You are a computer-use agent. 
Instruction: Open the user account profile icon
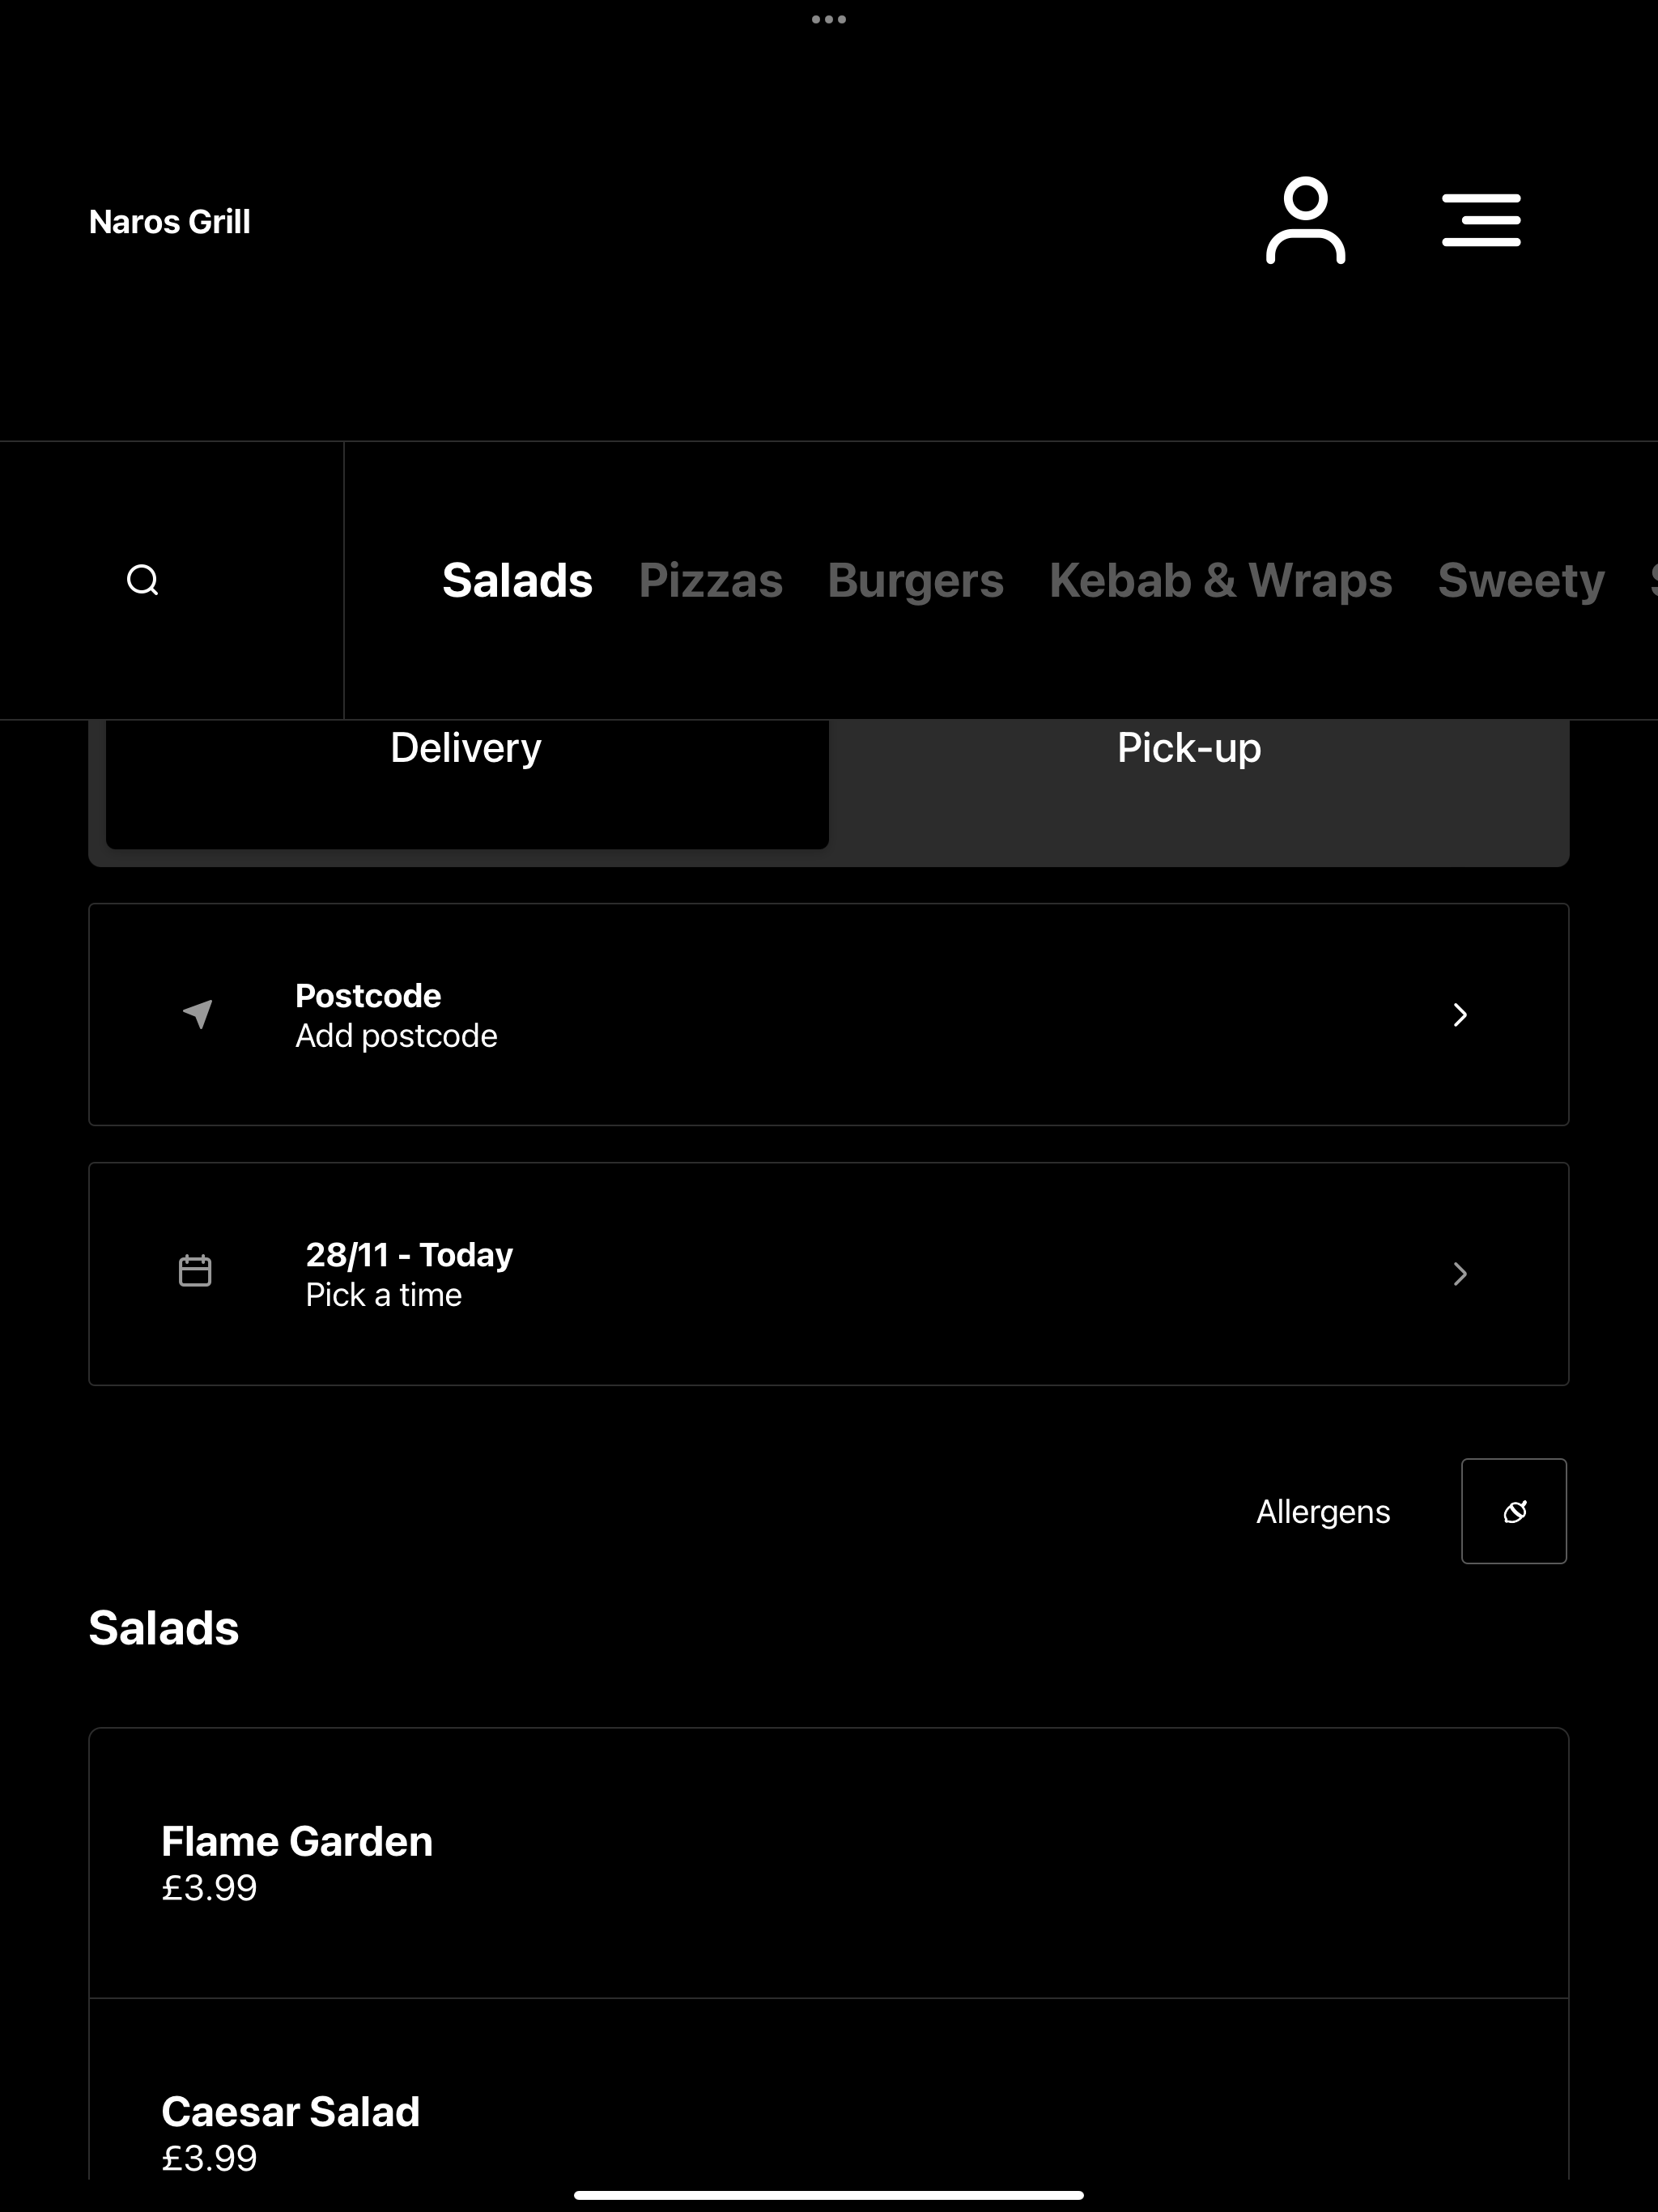(1305, 220)
